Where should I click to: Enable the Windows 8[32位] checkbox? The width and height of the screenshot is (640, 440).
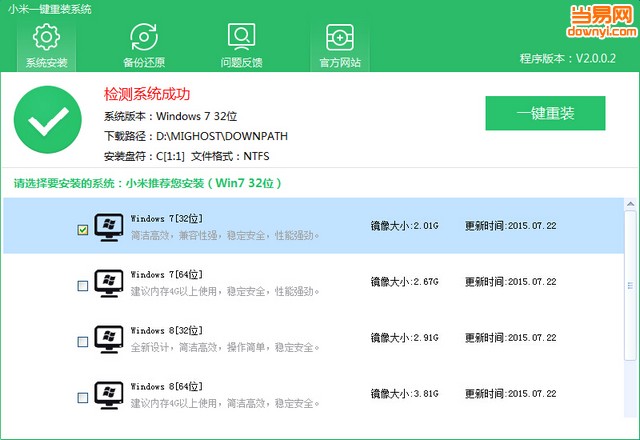click(82, 342)
